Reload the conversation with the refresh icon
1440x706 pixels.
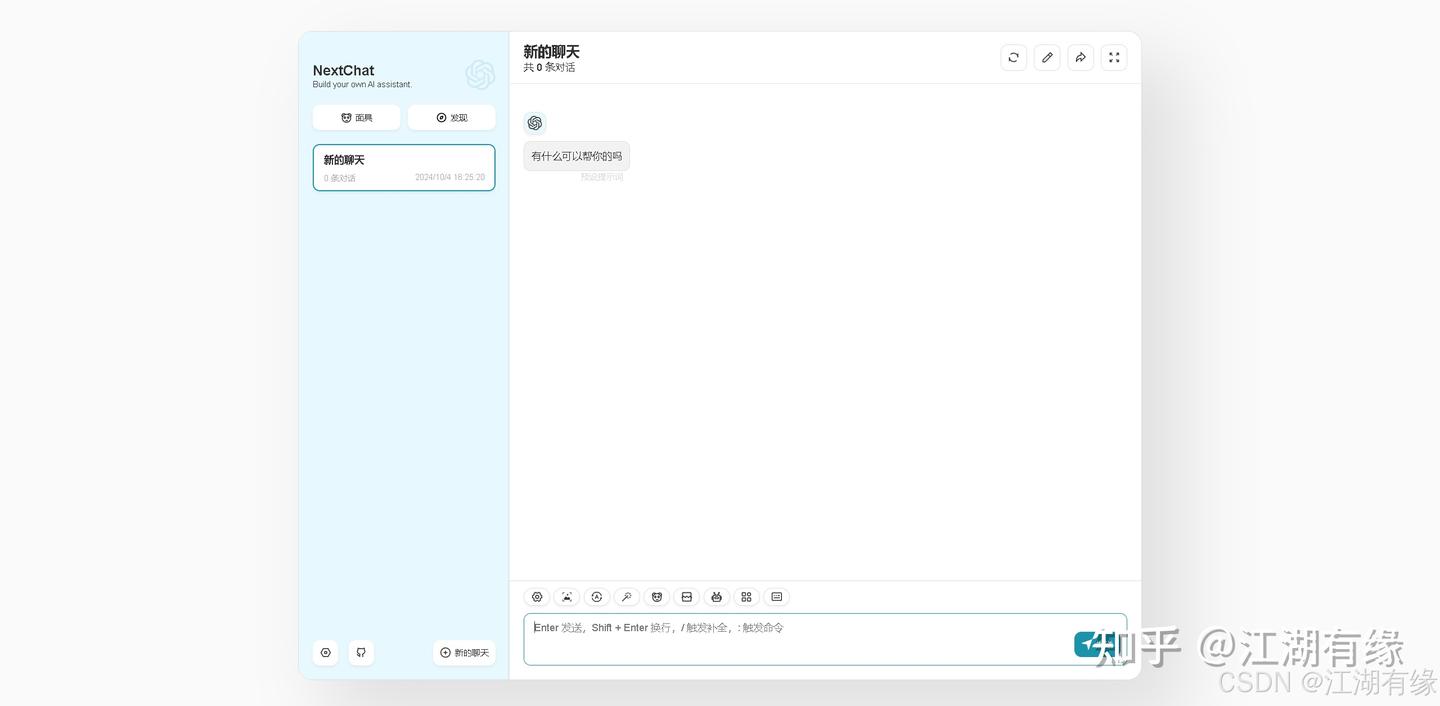click(1012, 57)
